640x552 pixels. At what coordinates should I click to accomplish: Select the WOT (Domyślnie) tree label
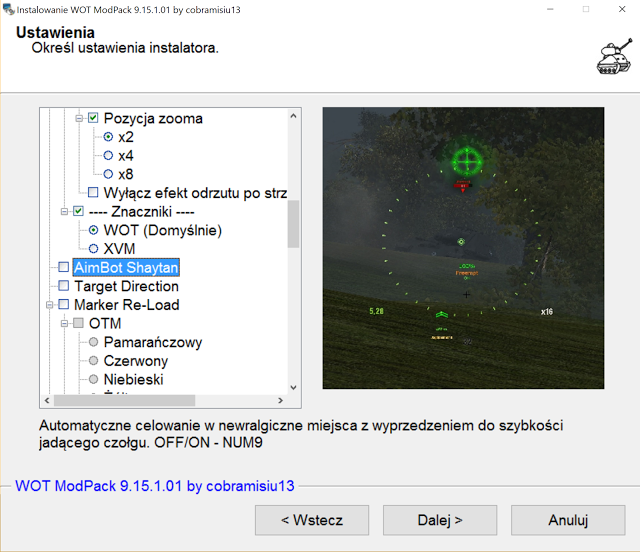(163, 230)
